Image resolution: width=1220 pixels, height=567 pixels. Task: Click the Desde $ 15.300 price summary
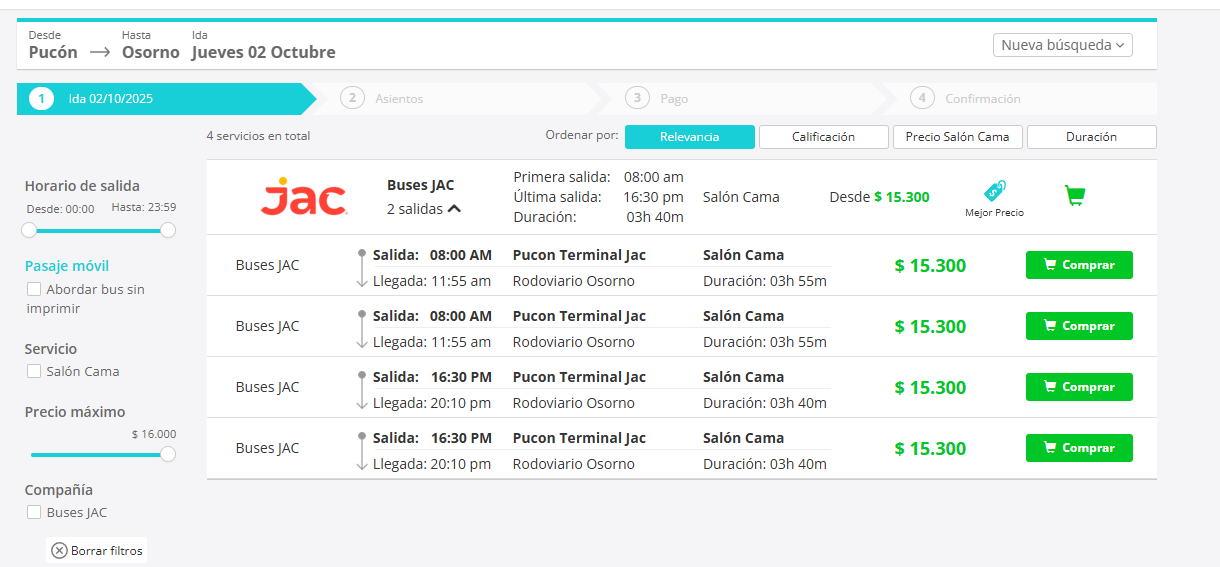[x=879, y=197]
